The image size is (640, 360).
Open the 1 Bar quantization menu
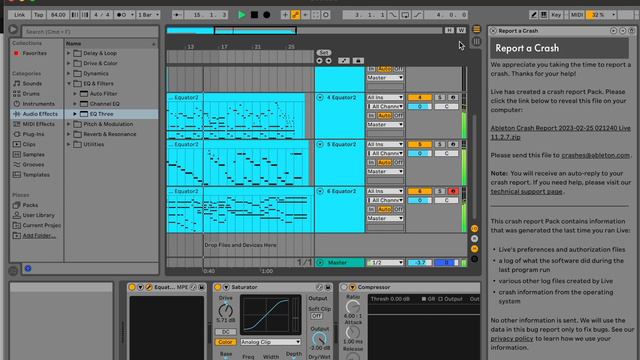(148, 15)
